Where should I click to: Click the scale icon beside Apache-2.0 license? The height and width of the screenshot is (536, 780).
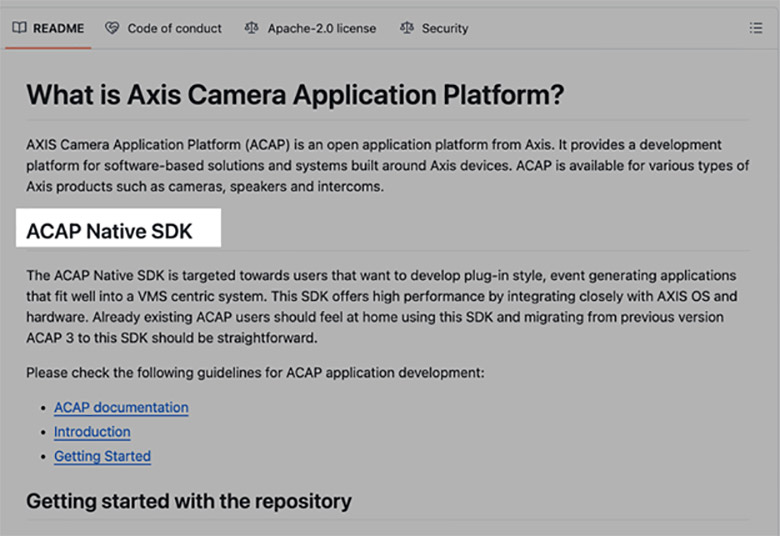pyautogui.click(x=251, y=28)
